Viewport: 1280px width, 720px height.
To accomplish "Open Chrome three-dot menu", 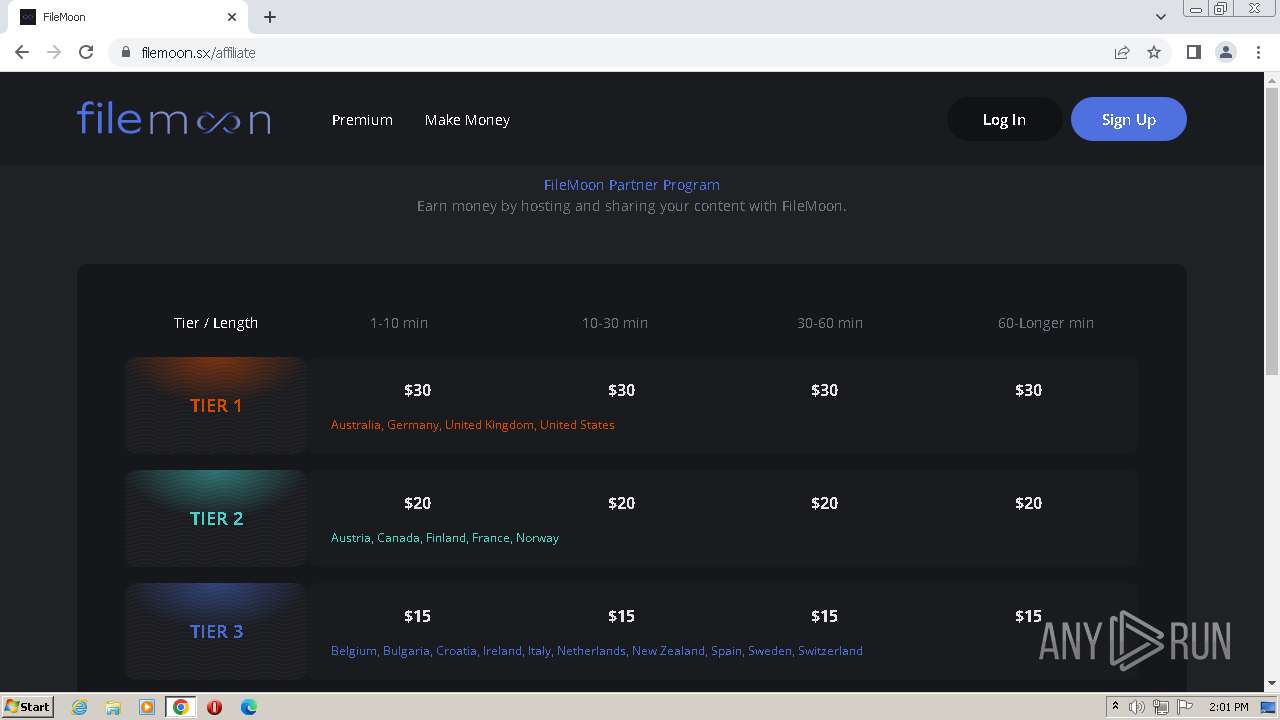I will pos(1258,52).
